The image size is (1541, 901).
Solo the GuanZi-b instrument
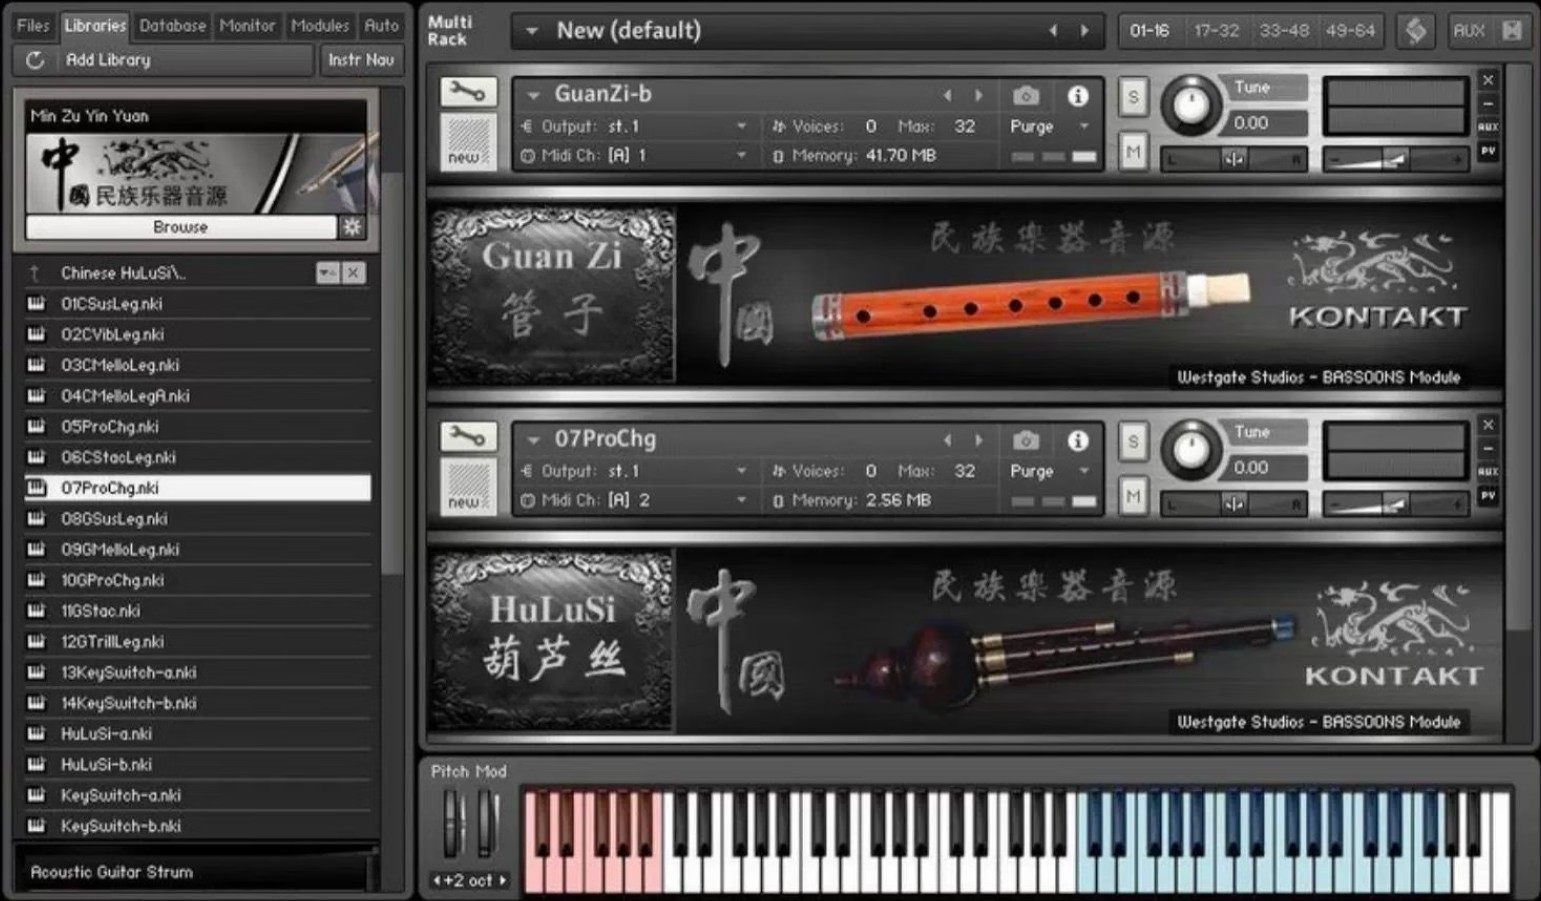(x=1133, y=97)
